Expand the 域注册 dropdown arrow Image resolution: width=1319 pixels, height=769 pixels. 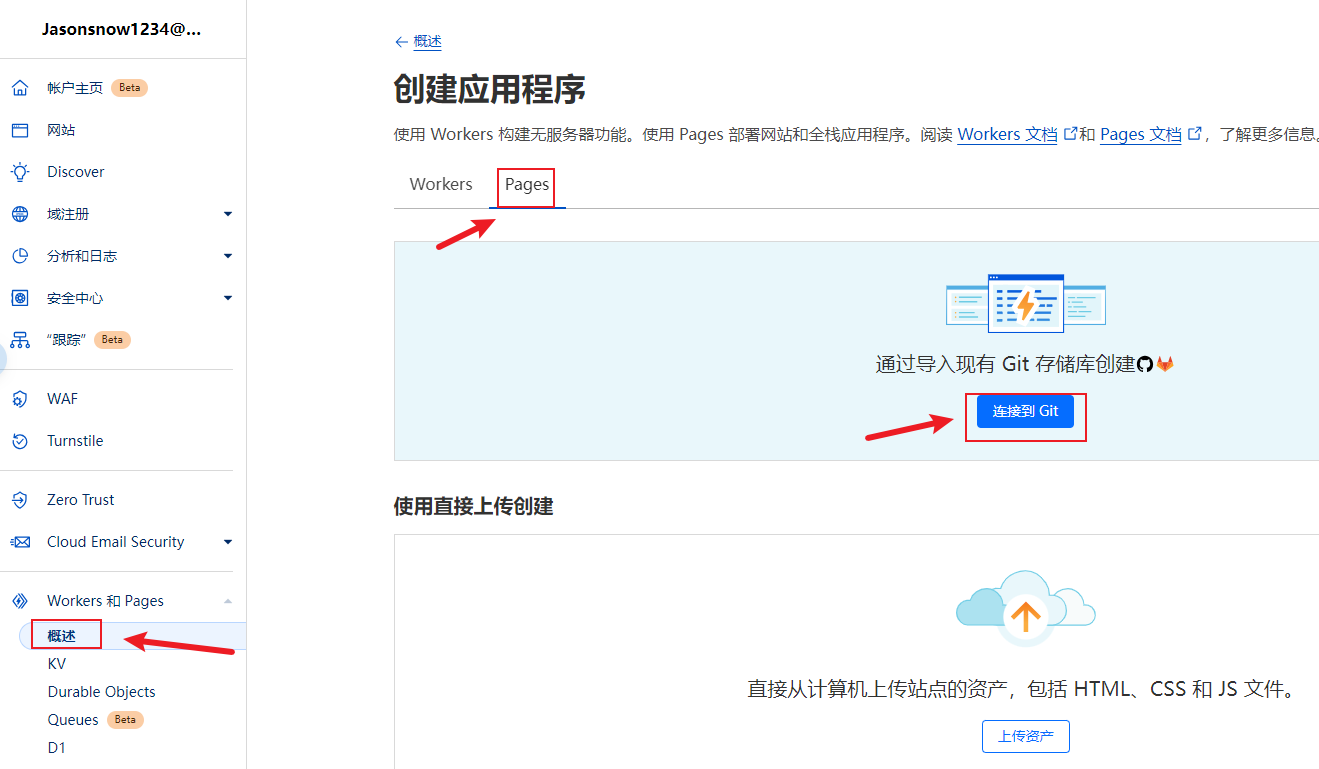(x=228, y=214)
